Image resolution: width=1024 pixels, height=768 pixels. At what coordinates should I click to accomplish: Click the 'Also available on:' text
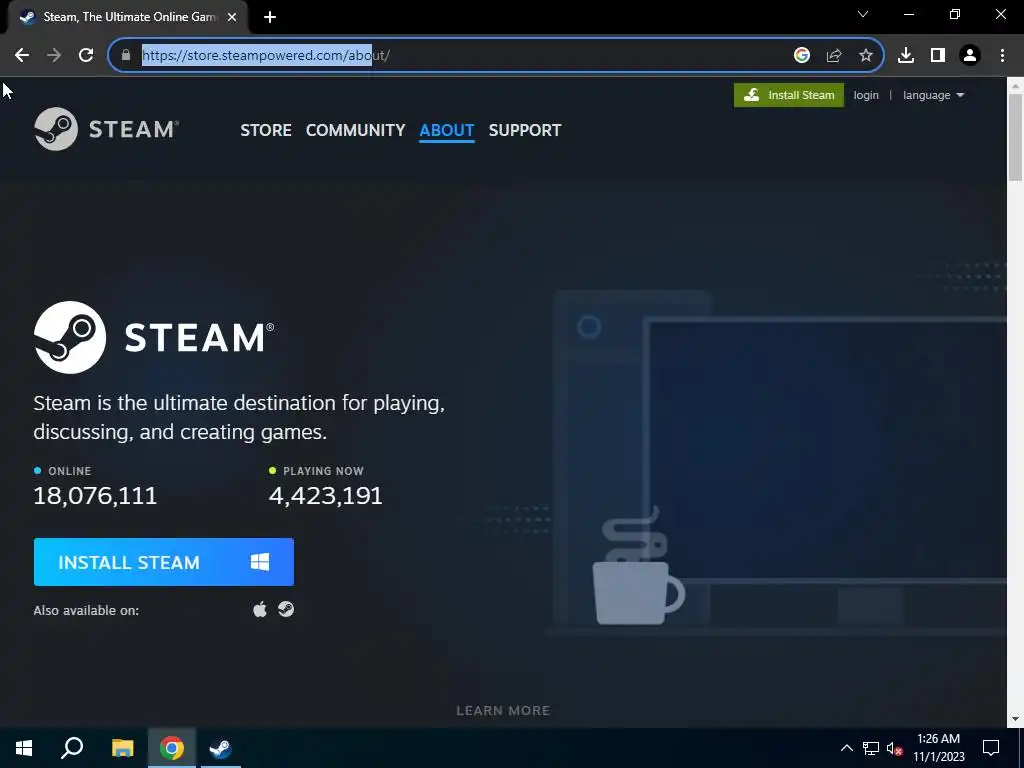[x=86, y=611]
